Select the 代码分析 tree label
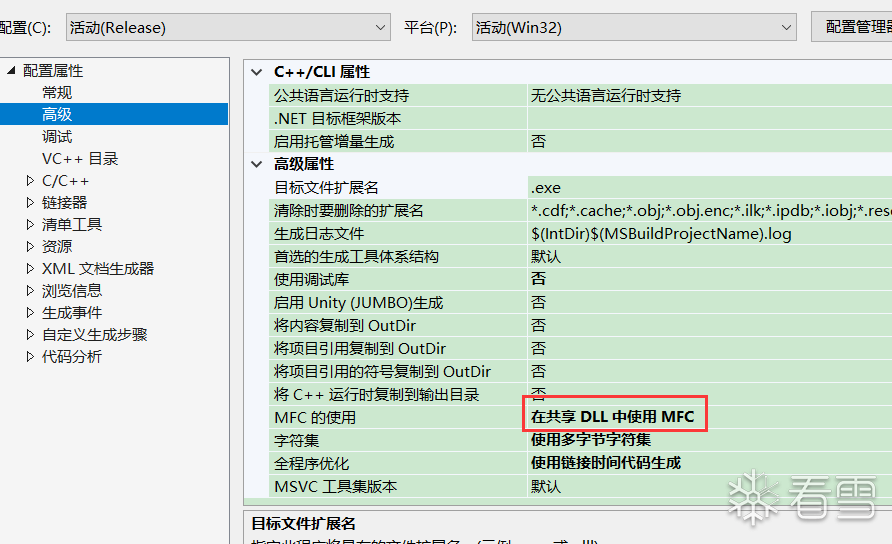892x544 pixels. tap(72, 357)
